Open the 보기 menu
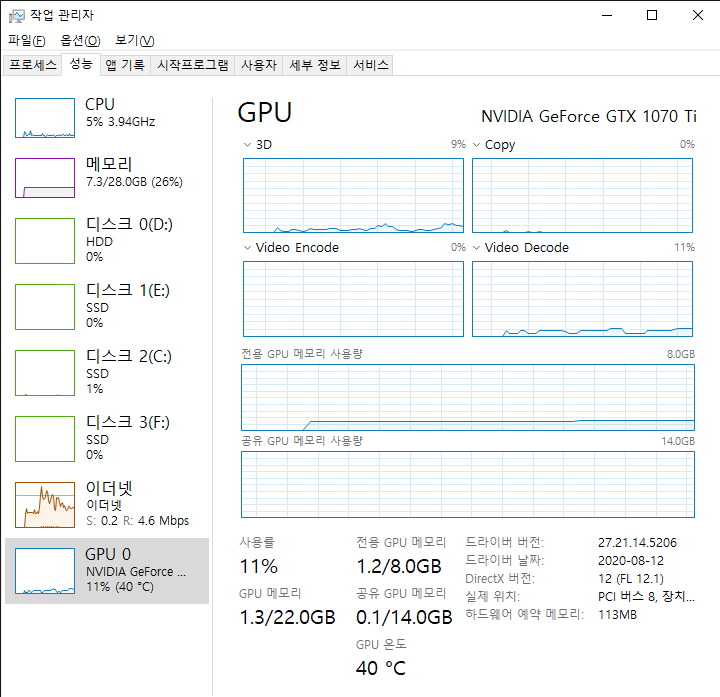 pyautogui.click(x=134, y=40)
